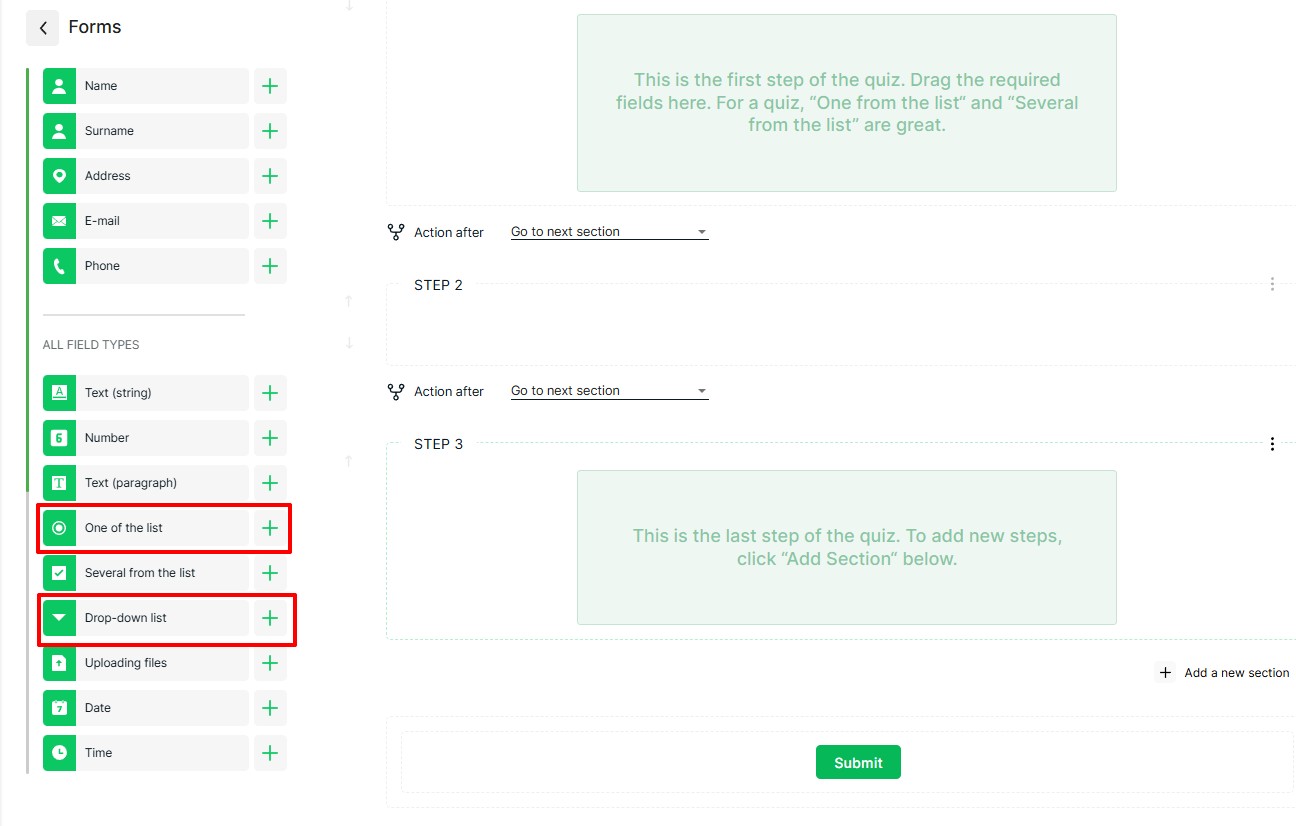Add the Date field using plus icon
The image size is (1296, 826).
point(270,708)
